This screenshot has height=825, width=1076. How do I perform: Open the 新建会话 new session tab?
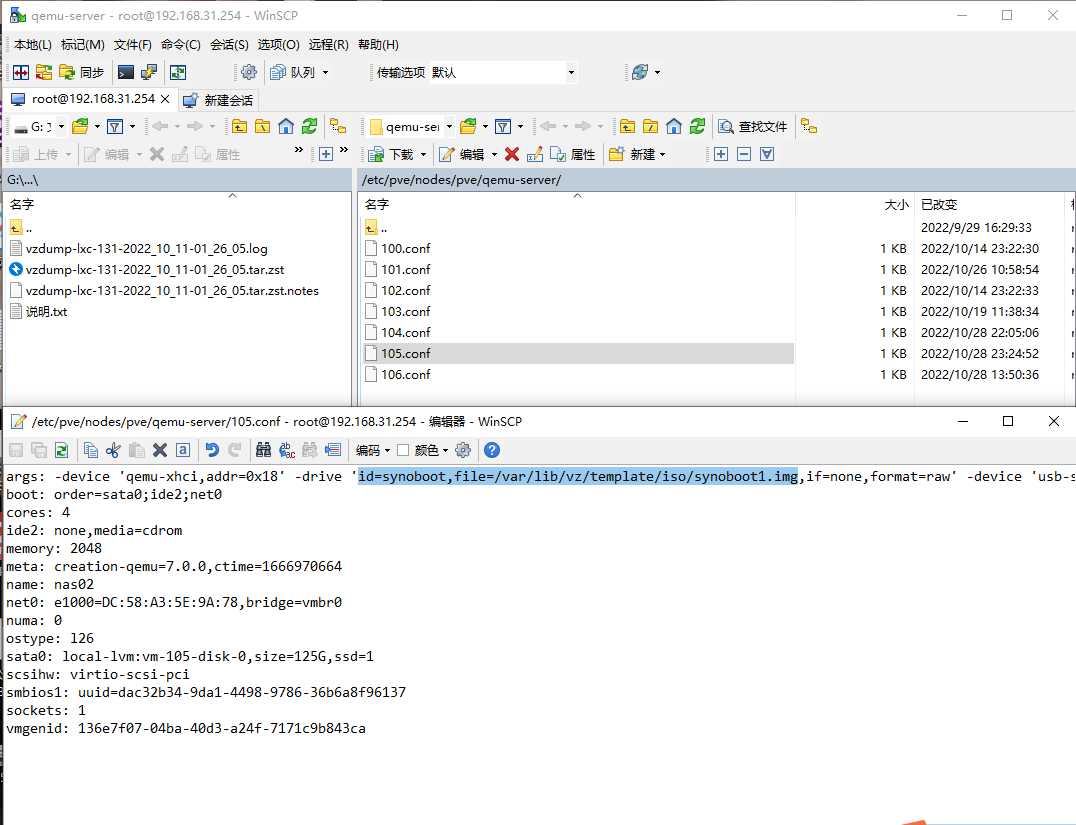(218, 100)
